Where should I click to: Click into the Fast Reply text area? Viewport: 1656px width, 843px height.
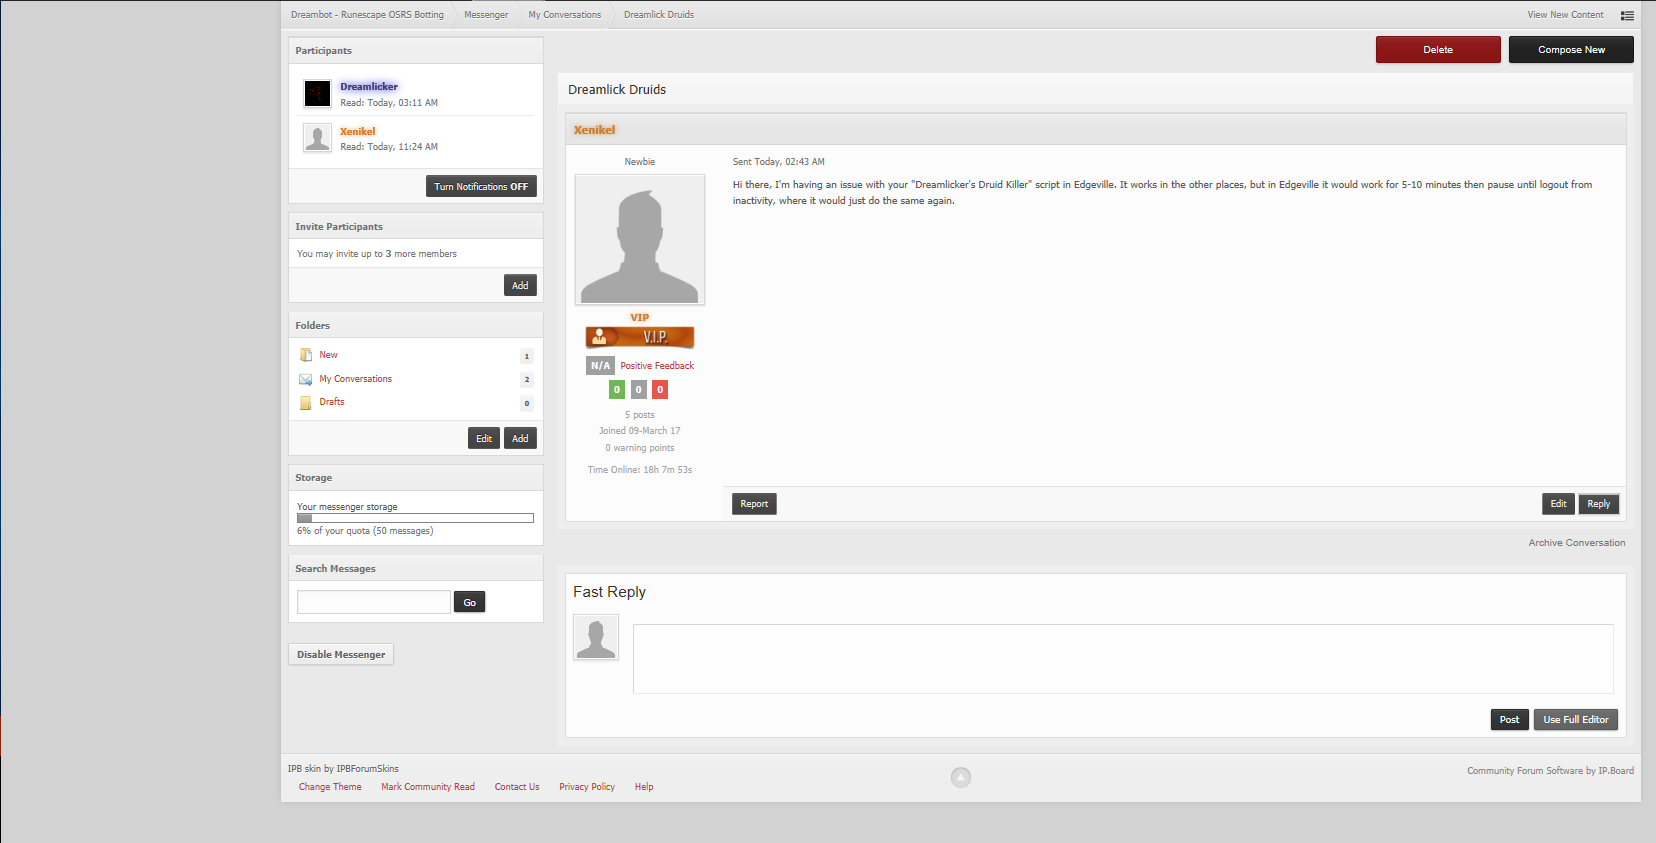click(1123, 659)
